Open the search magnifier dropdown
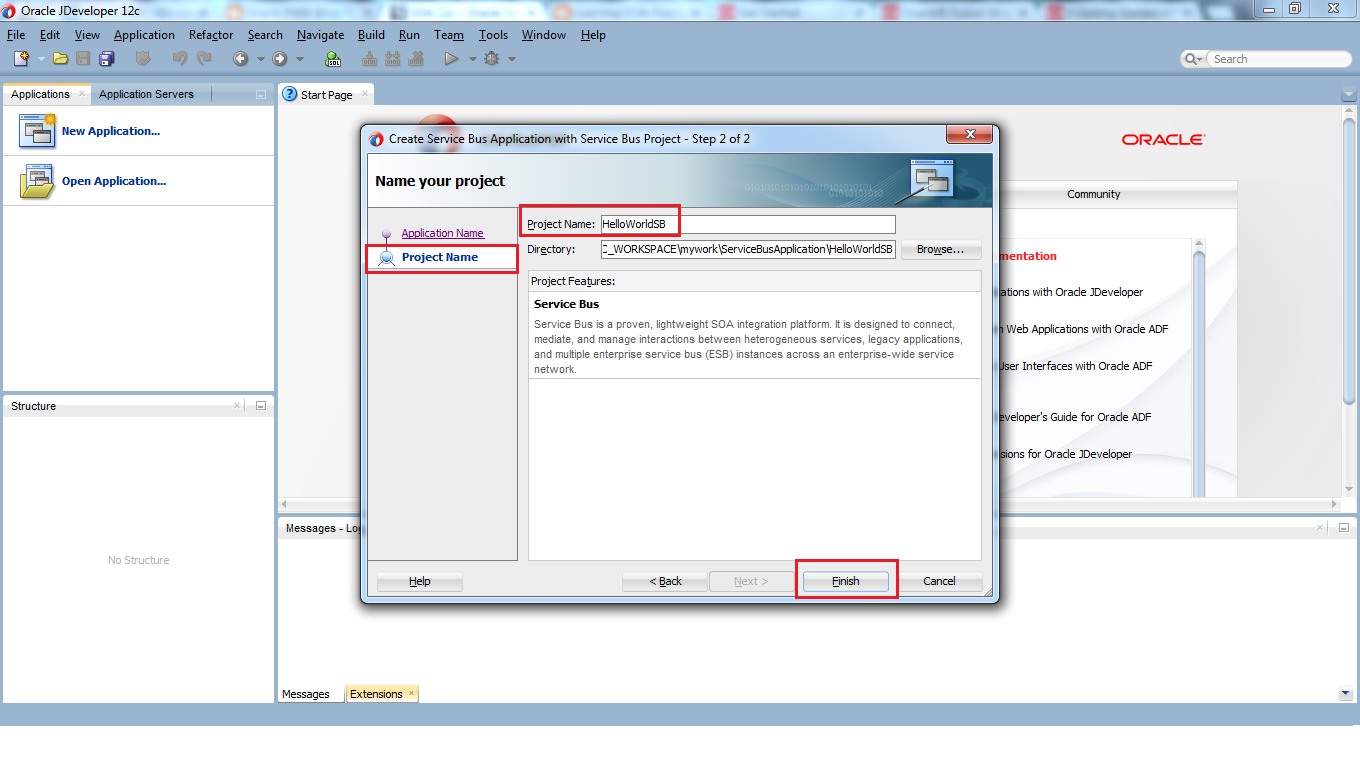The width and height of the screenshot is (1360, 768). [x=1194, y=59]
